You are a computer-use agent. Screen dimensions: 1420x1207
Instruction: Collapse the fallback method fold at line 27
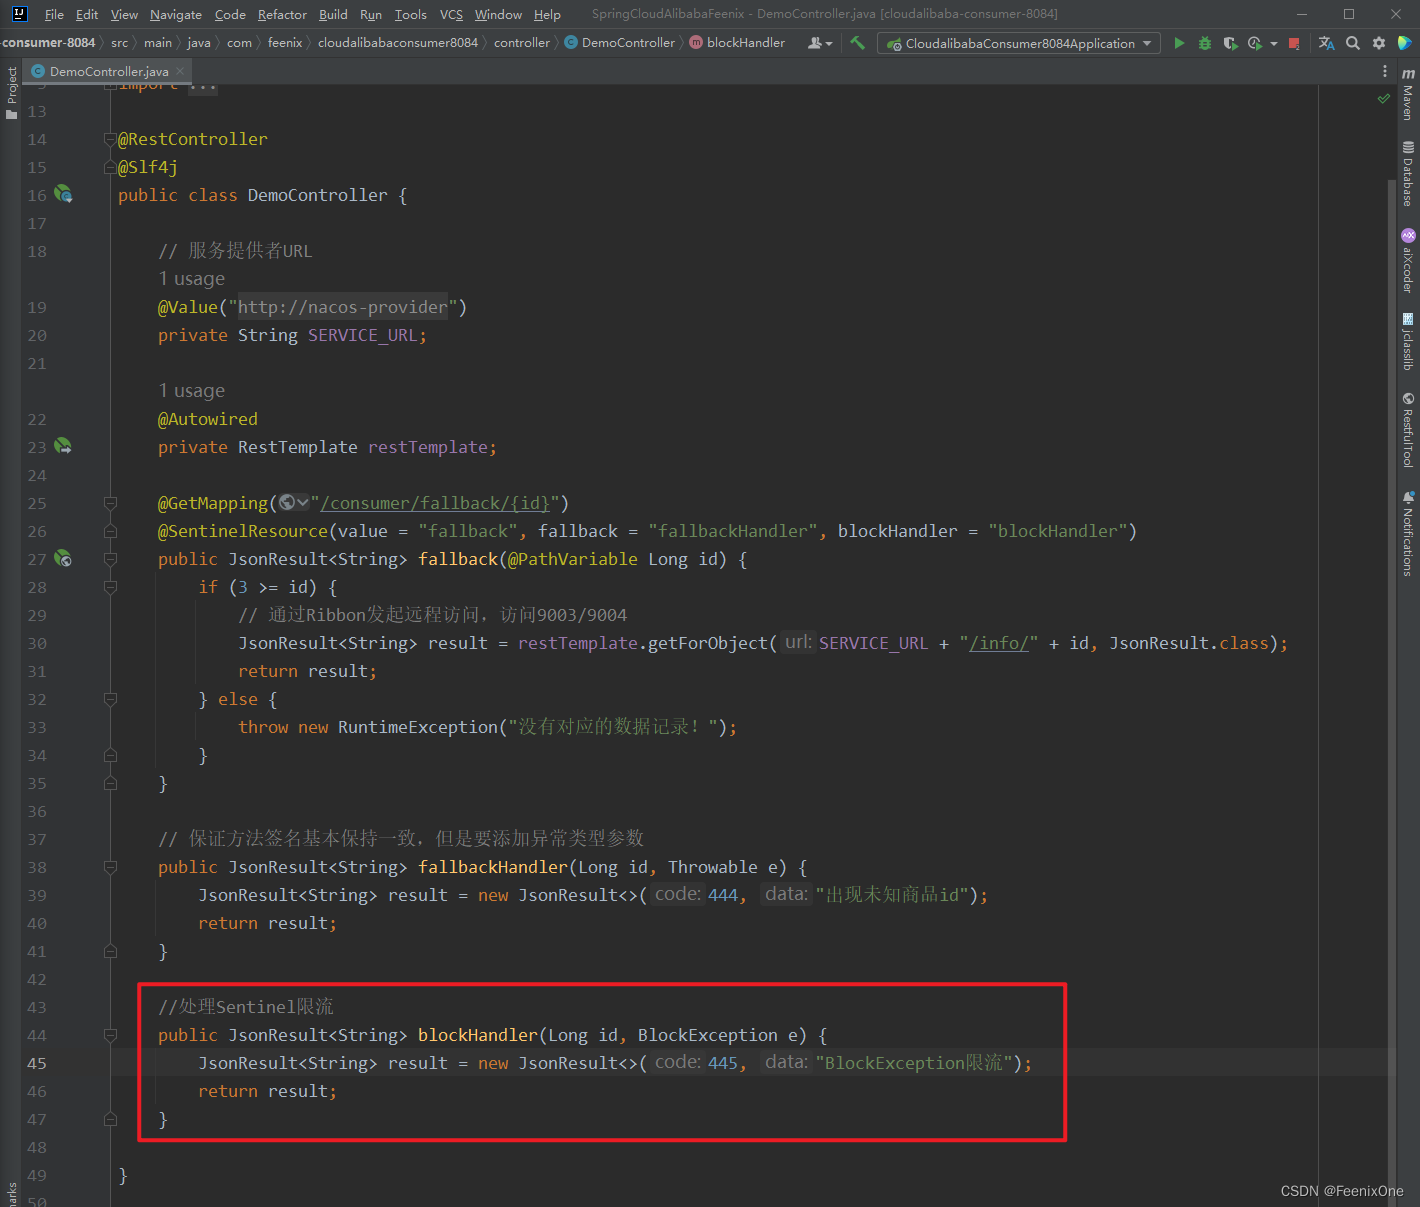click(x=110, y=558)
